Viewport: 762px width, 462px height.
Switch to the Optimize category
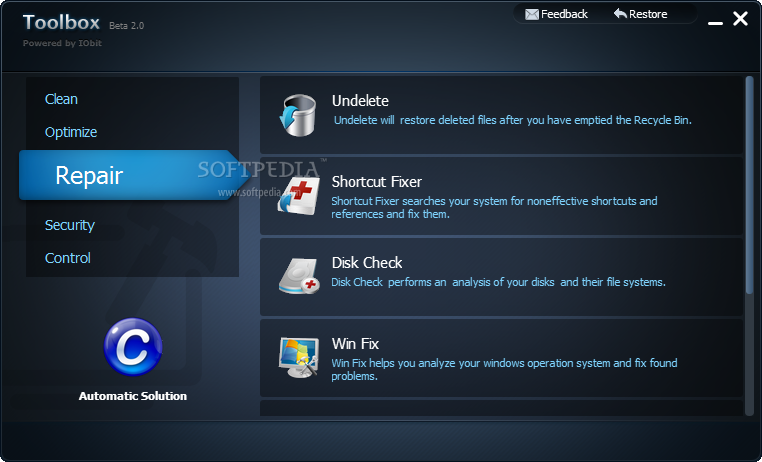(71, 132)
